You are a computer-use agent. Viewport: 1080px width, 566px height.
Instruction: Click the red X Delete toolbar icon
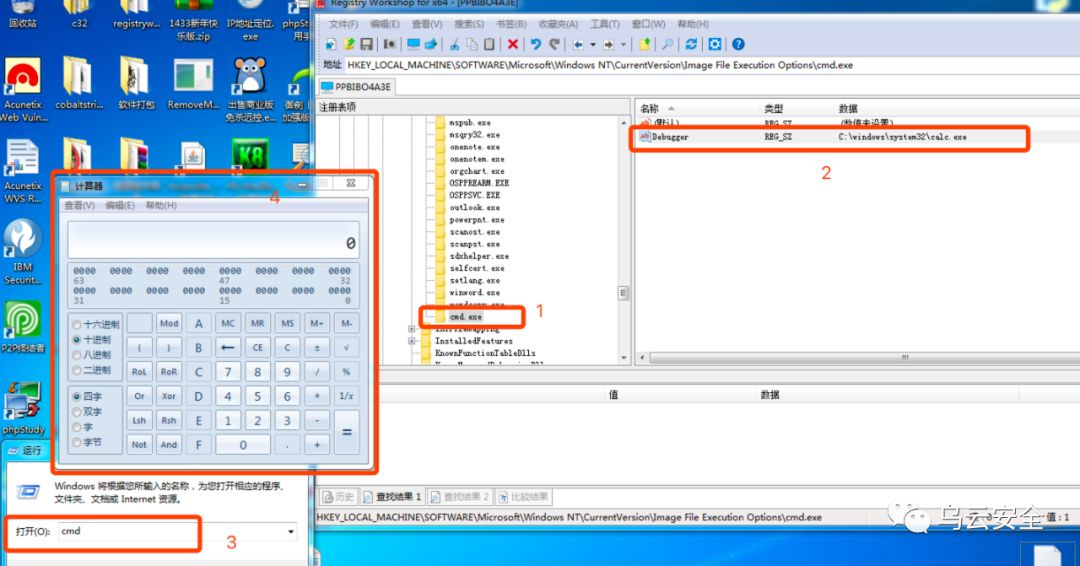(x=512, y=44)
